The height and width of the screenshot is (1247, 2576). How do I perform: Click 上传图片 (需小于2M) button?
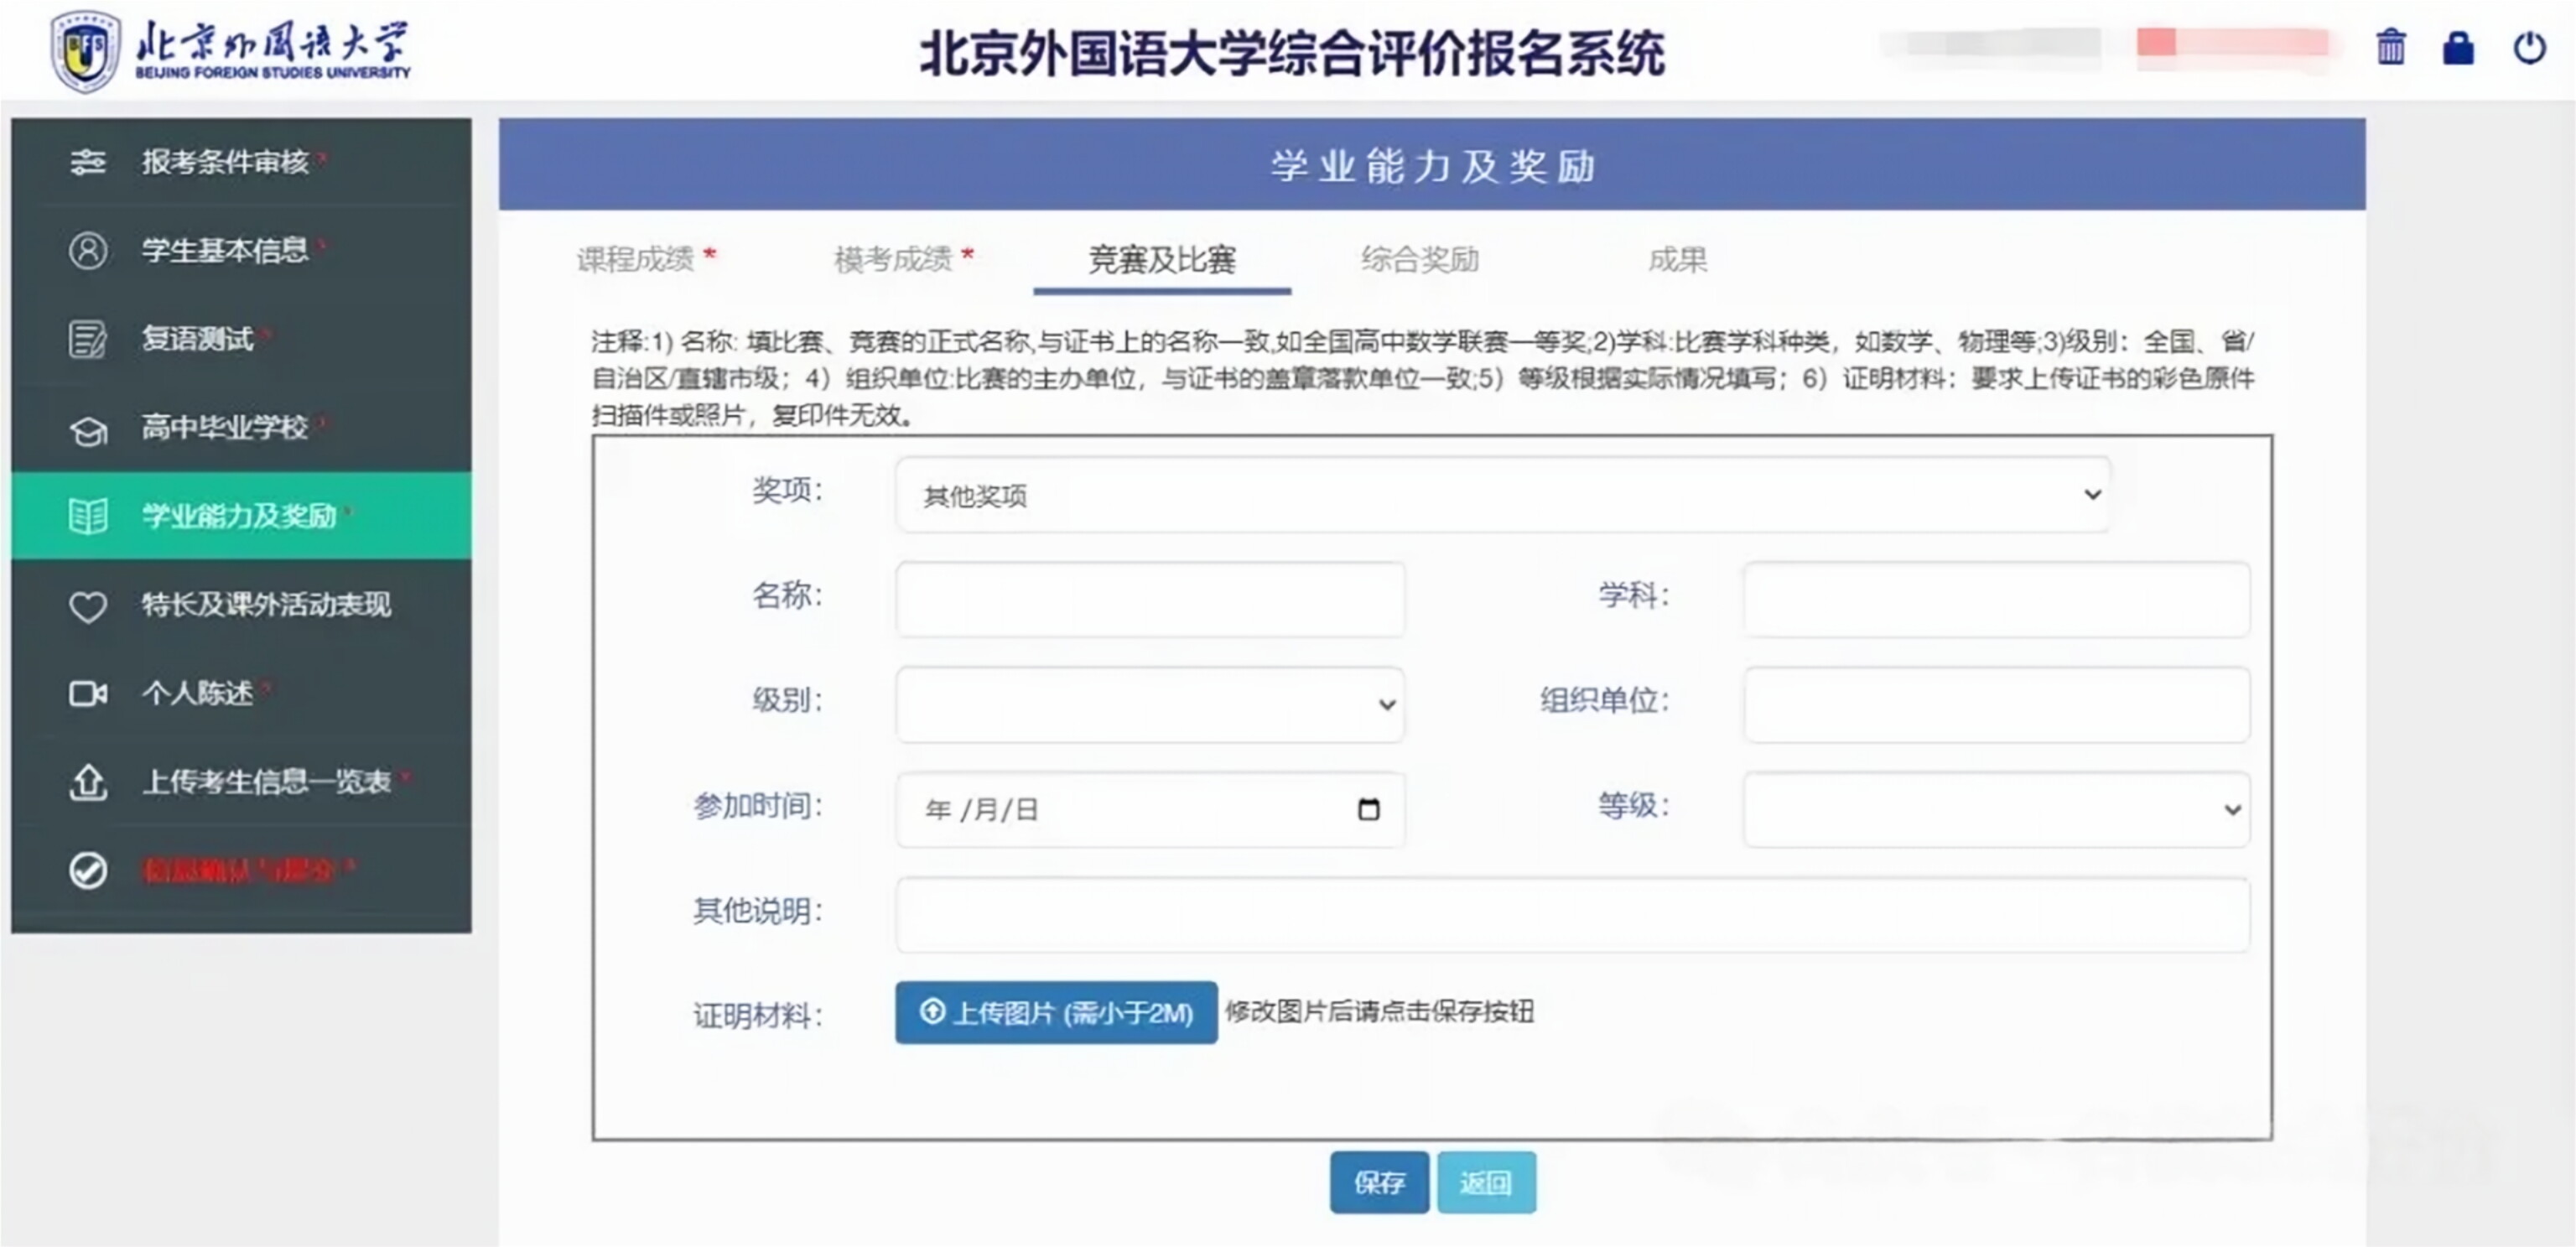point(1056,1013)
